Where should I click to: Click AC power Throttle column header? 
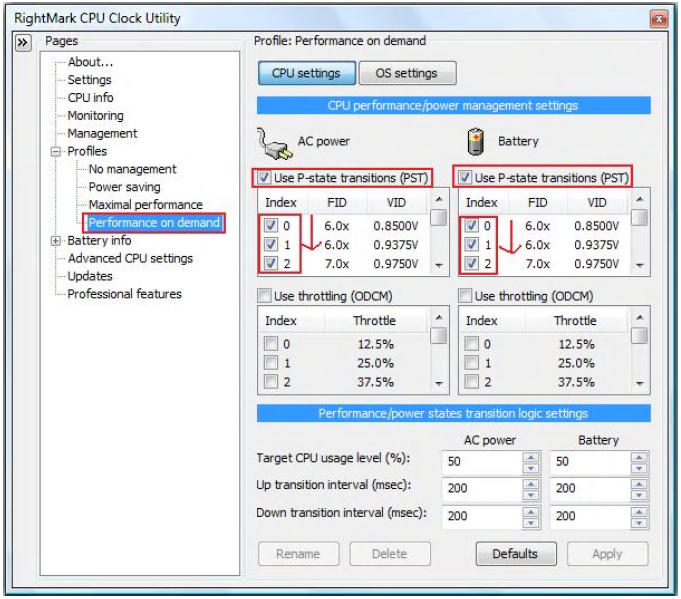[x=374, y=321]
